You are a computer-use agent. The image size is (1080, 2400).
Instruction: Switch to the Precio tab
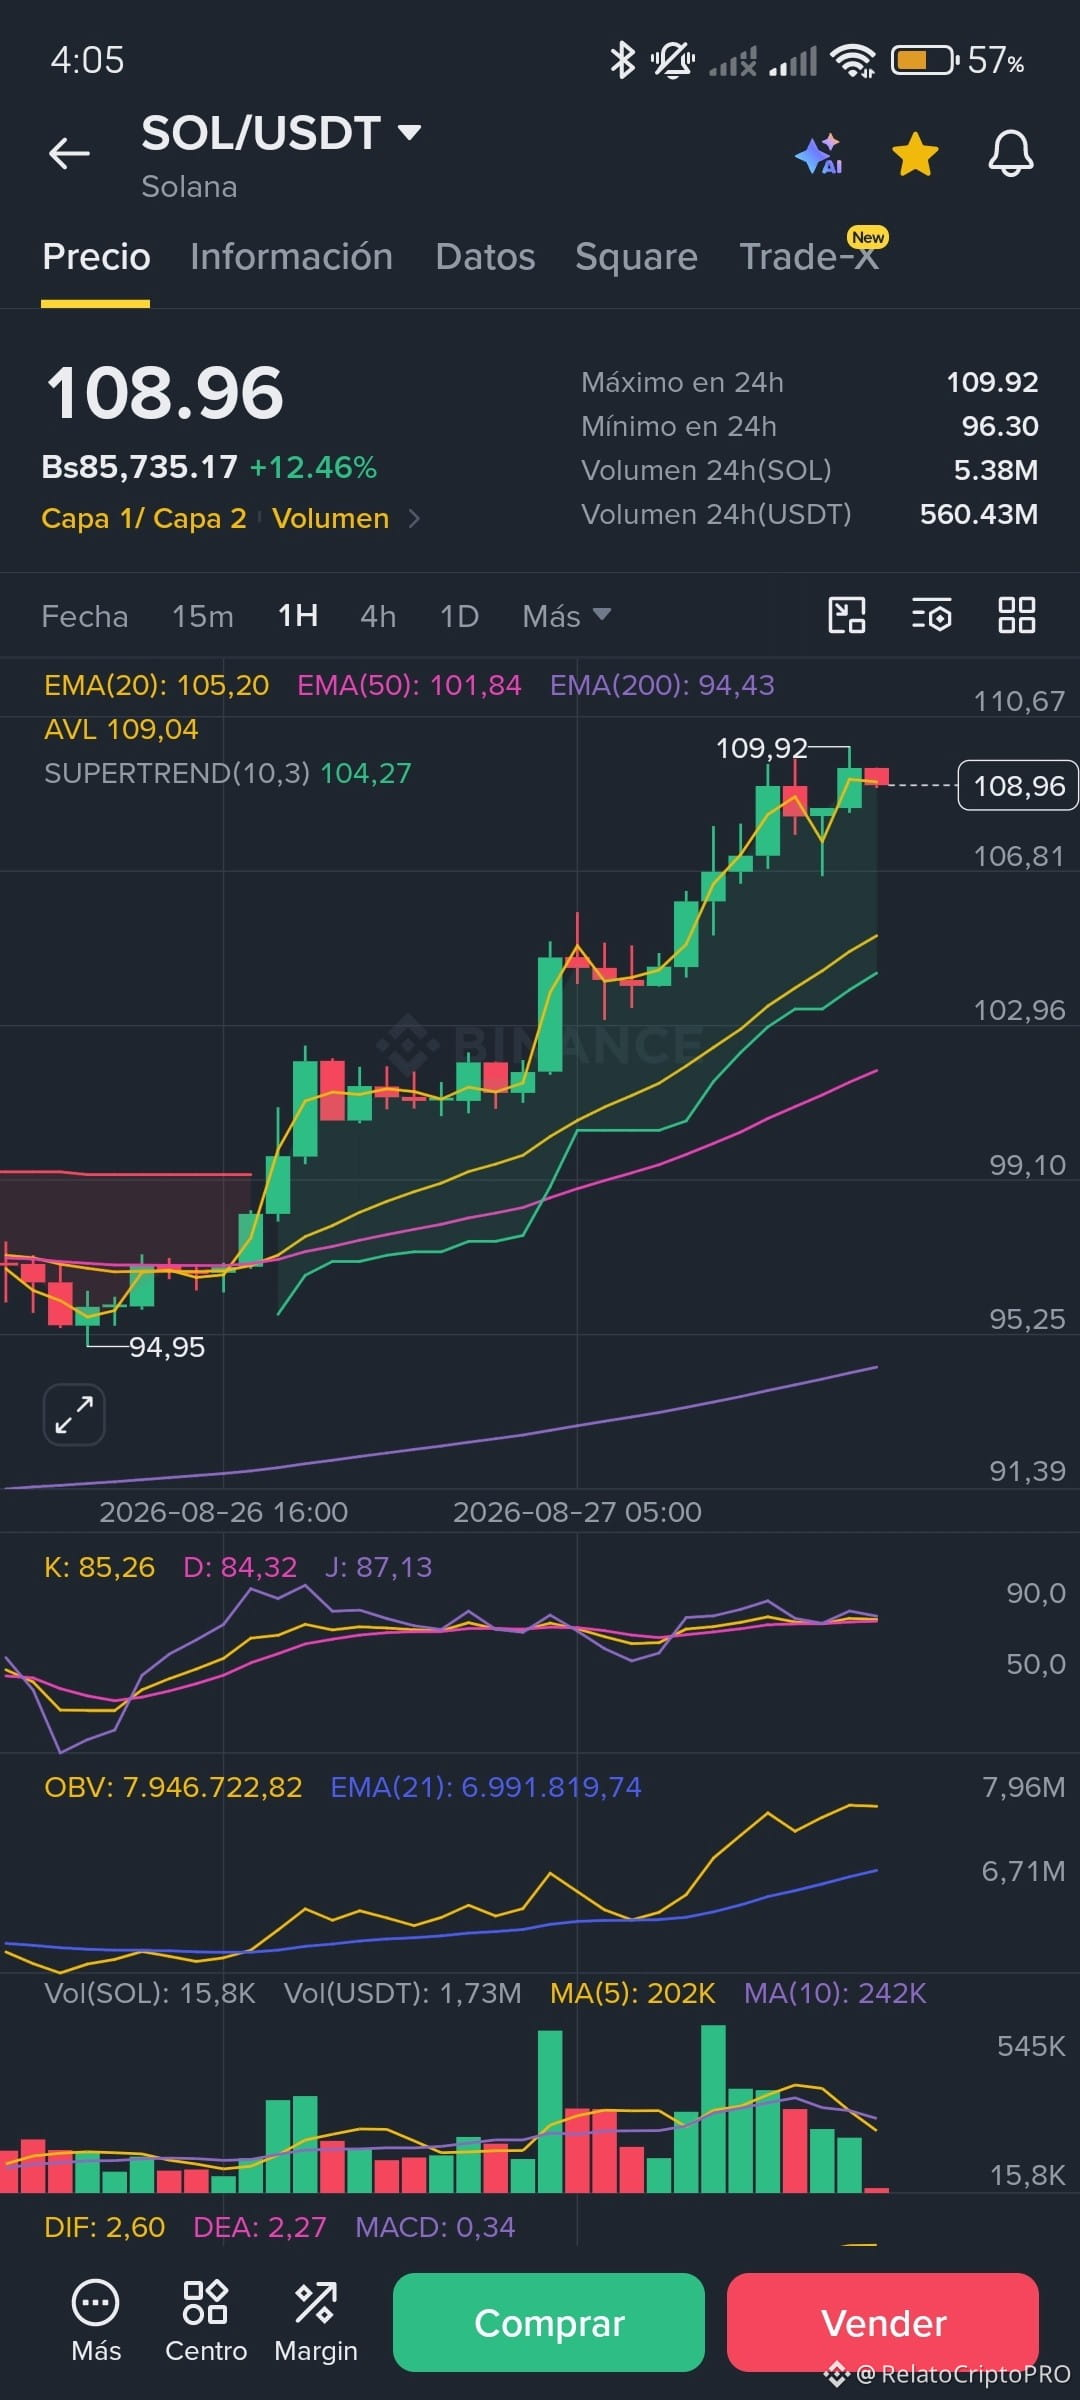pos(96,257)
